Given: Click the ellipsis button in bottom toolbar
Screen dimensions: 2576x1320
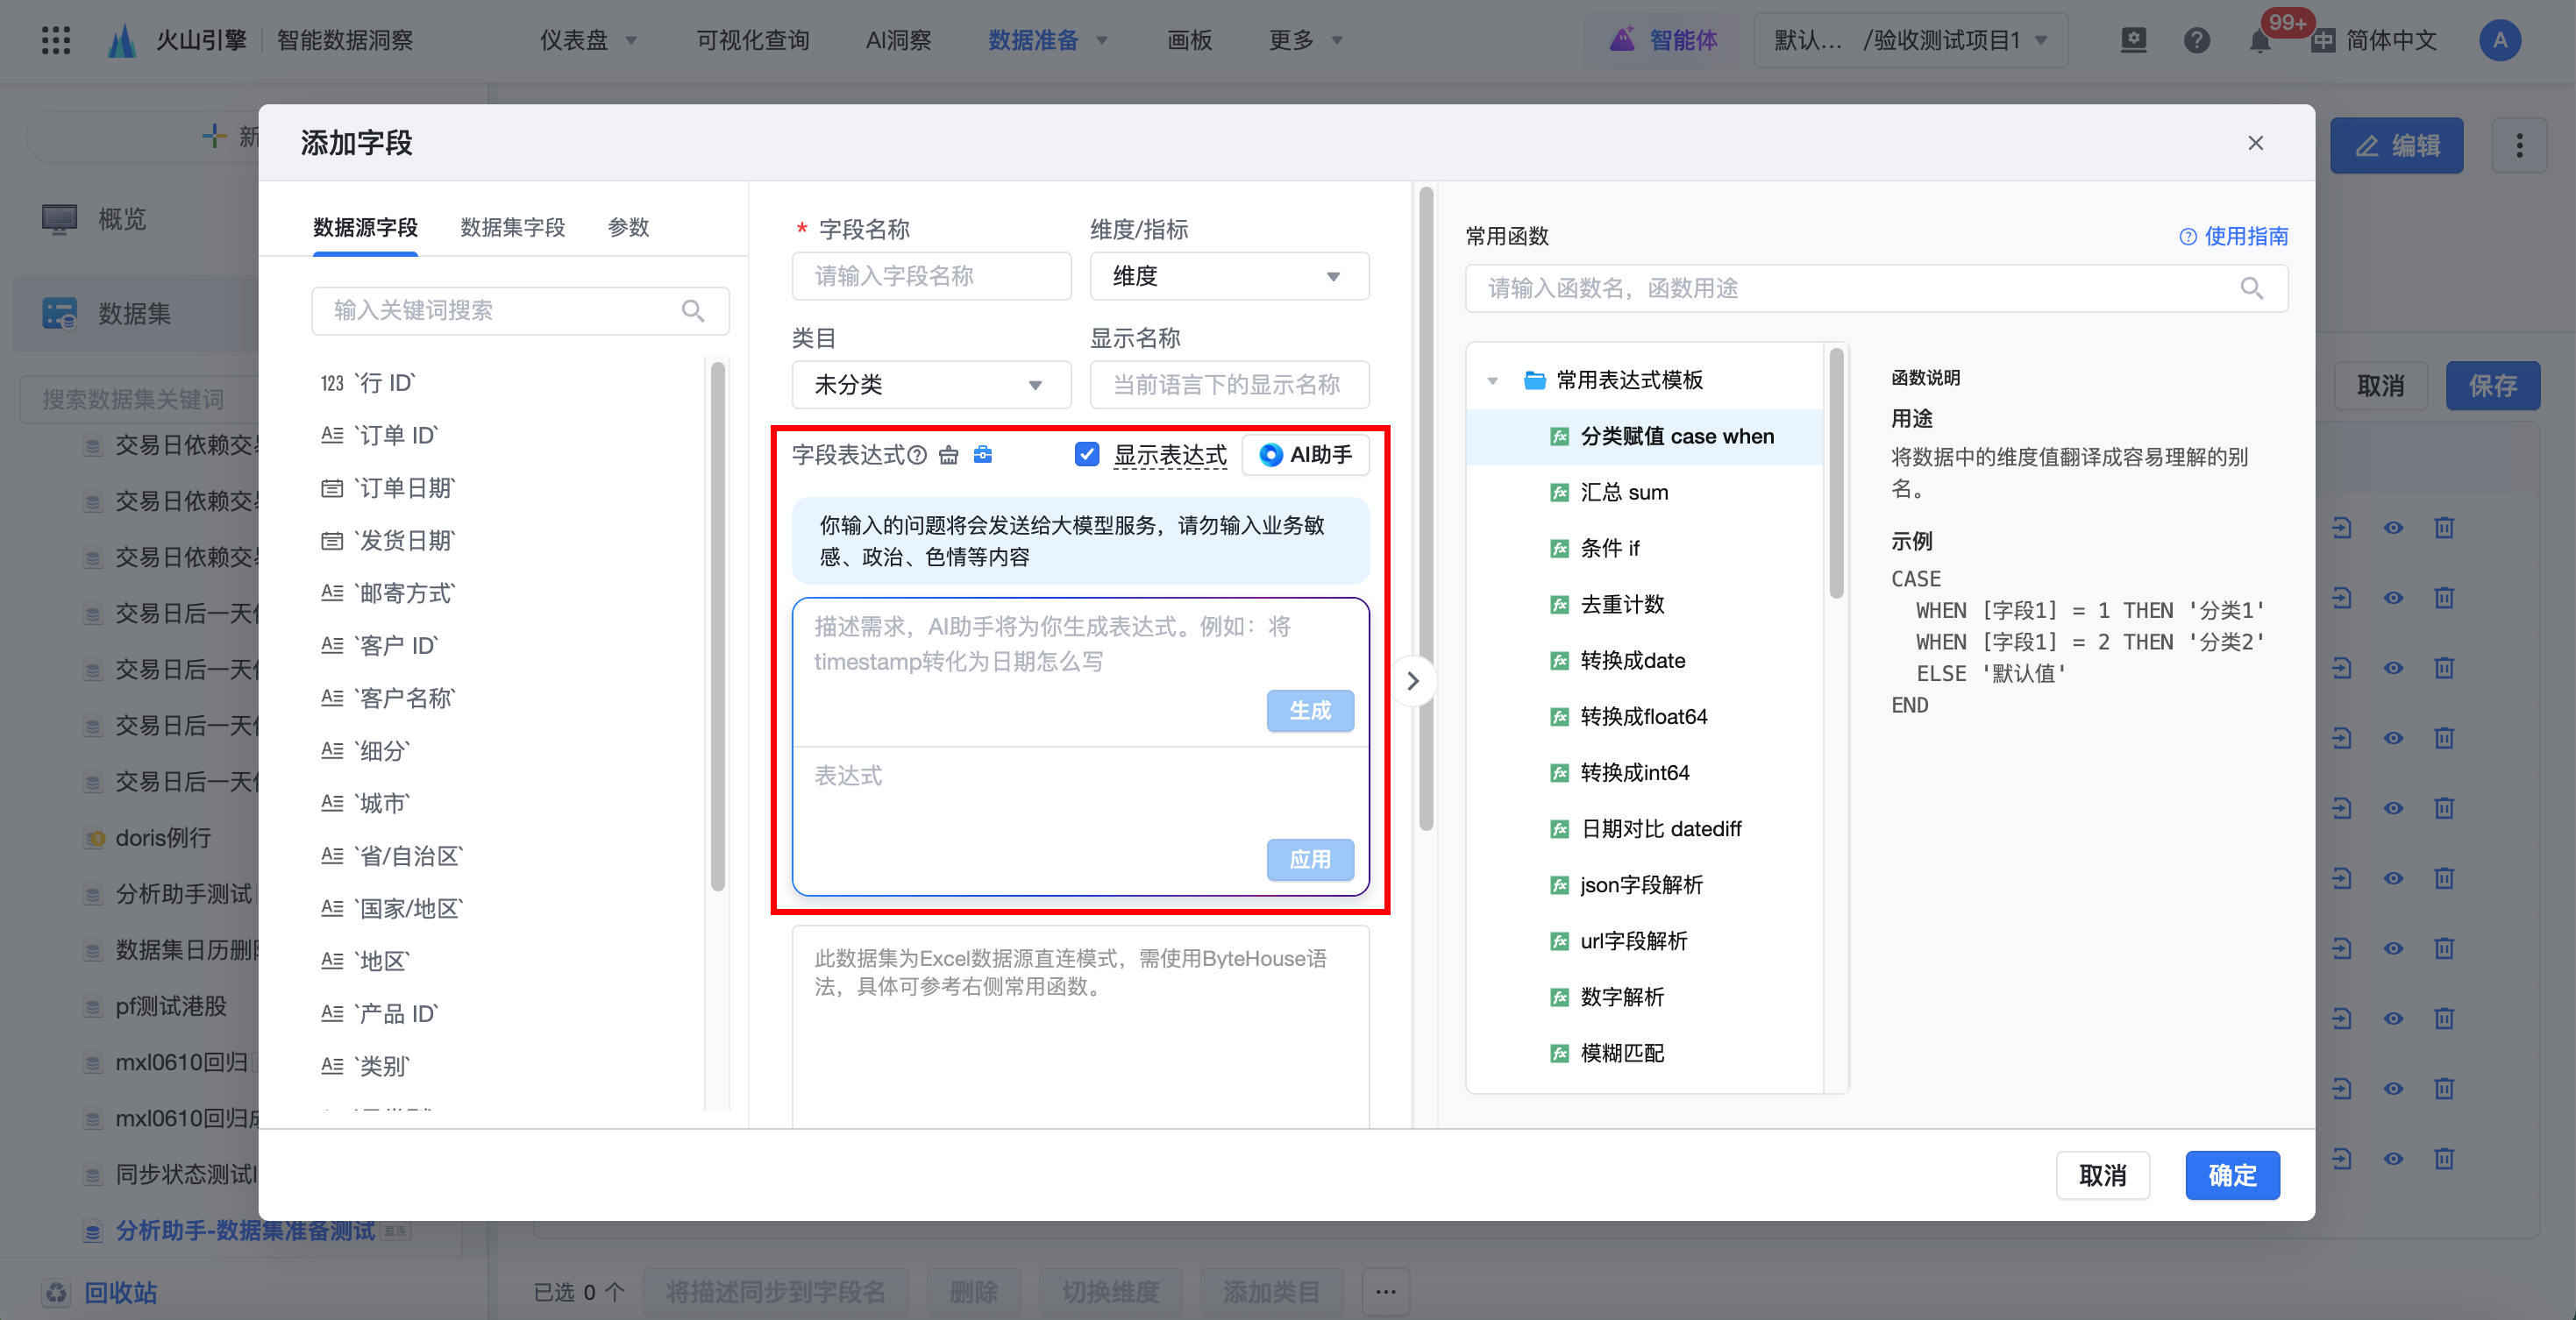Looking at the screenshot, I should pyautogui.click(x=1386, y=1292).
